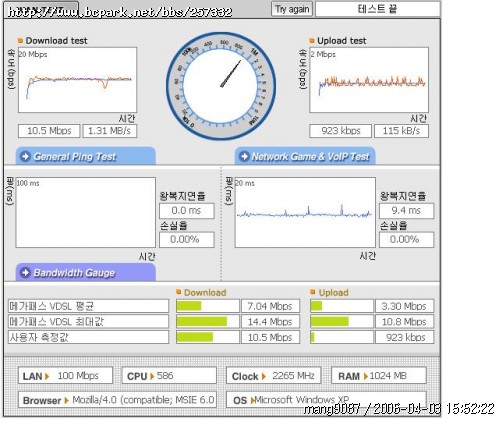Click the VDSL maximum upload progress bar
500x422 pixels.
pos(342,322)
